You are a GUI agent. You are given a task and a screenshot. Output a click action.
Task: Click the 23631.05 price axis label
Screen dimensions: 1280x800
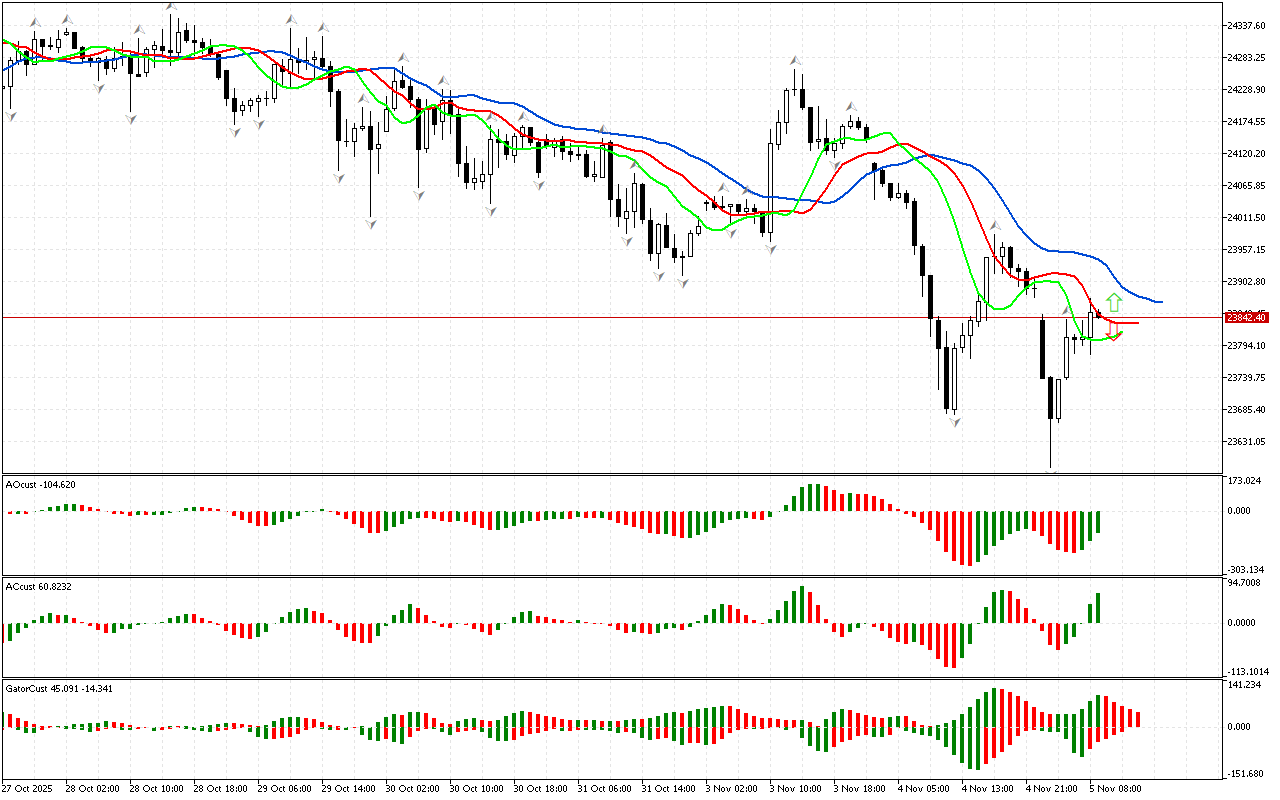click(x=1246, y=441)
